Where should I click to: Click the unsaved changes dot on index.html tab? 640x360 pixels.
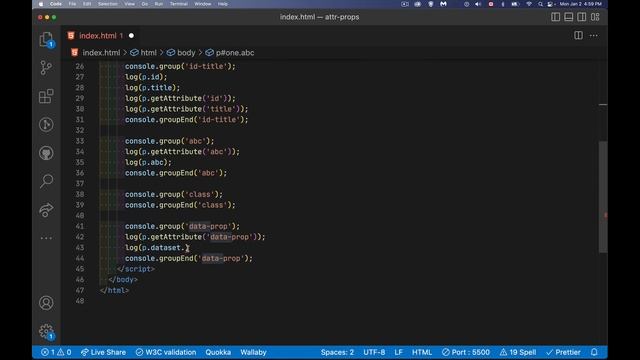[131, 36]
